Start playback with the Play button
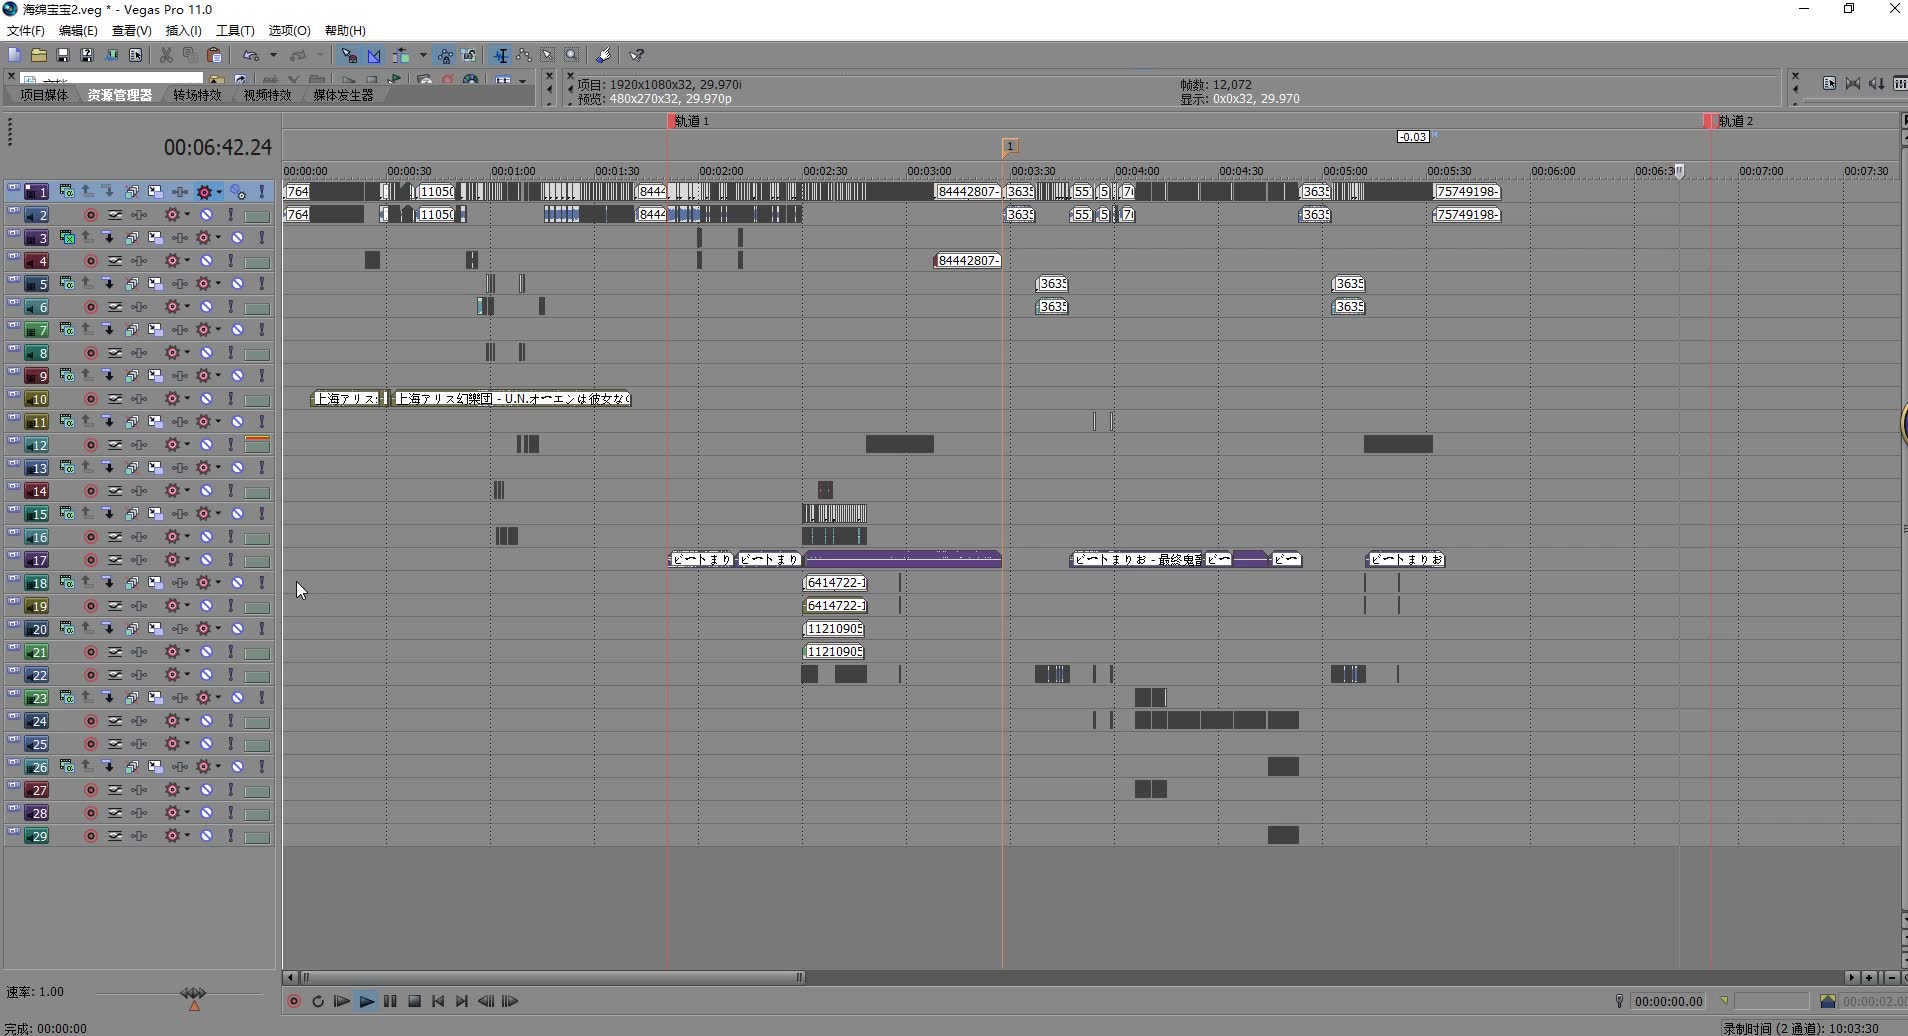1908x1036 pixels. (366, 1001)
